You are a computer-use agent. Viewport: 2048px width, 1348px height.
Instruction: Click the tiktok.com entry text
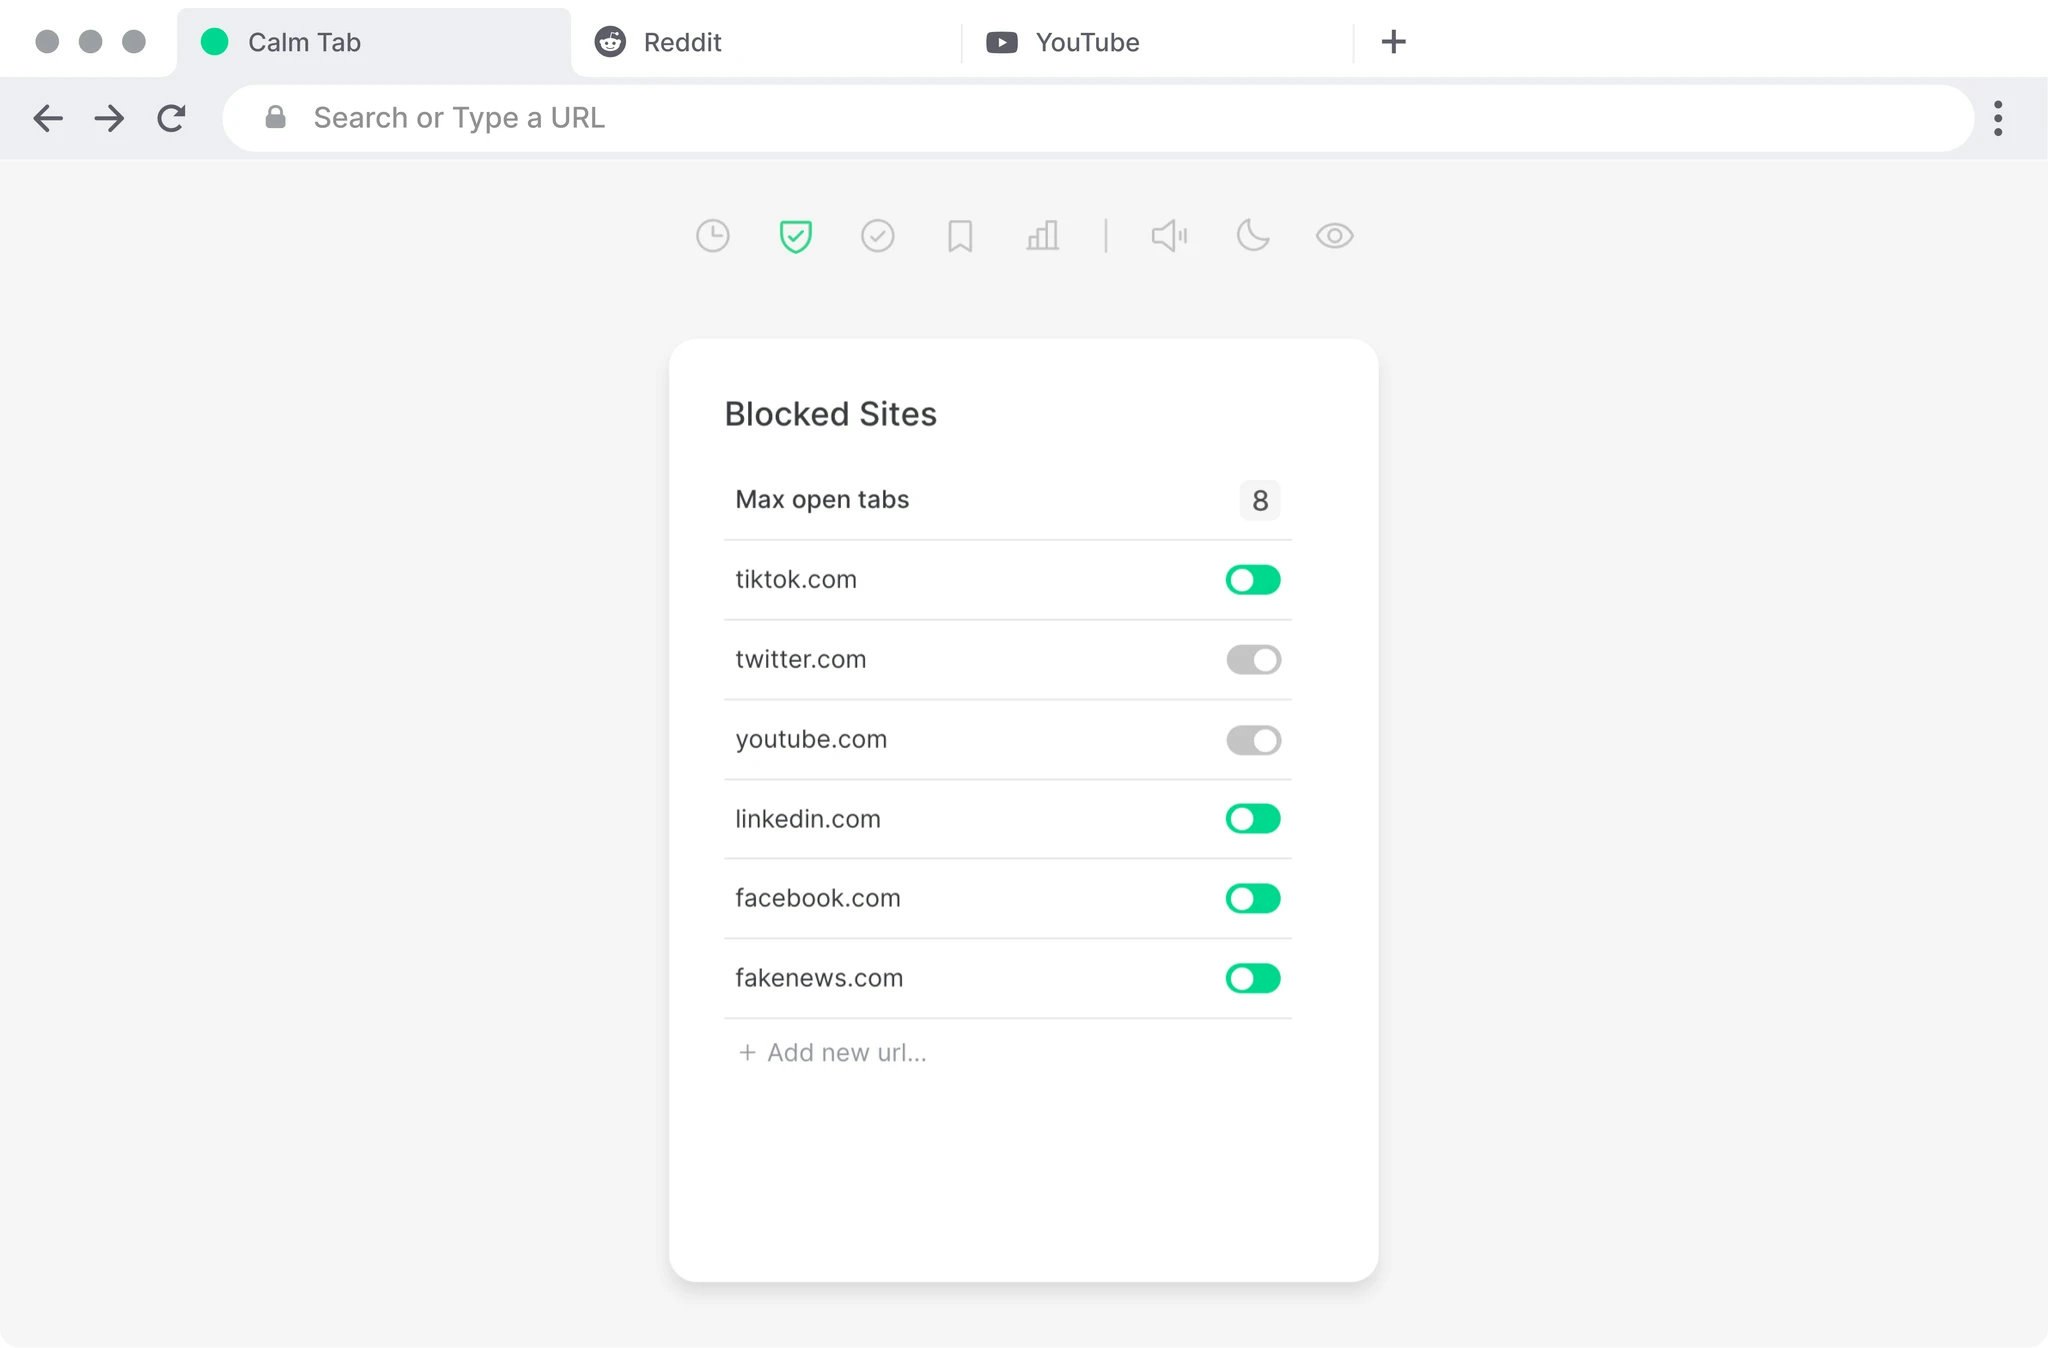tap(796, 579)
